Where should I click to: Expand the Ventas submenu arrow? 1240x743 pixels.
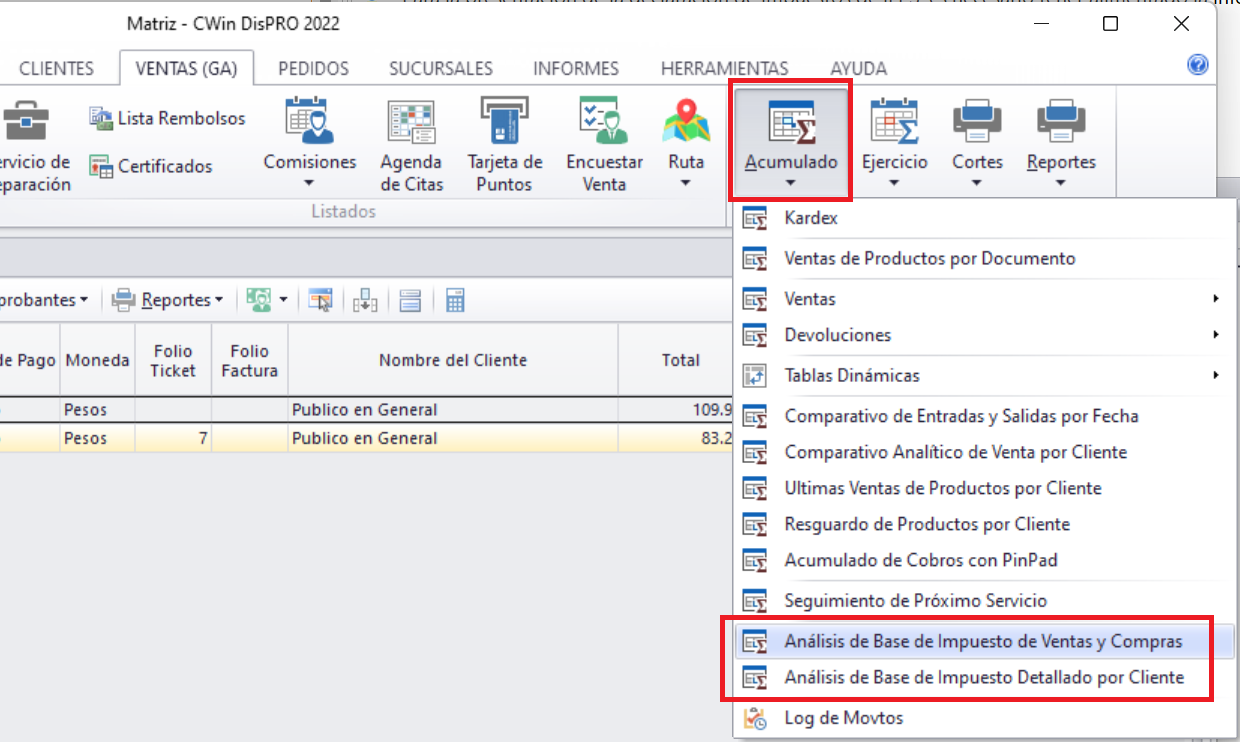[x=1215, y=299]
